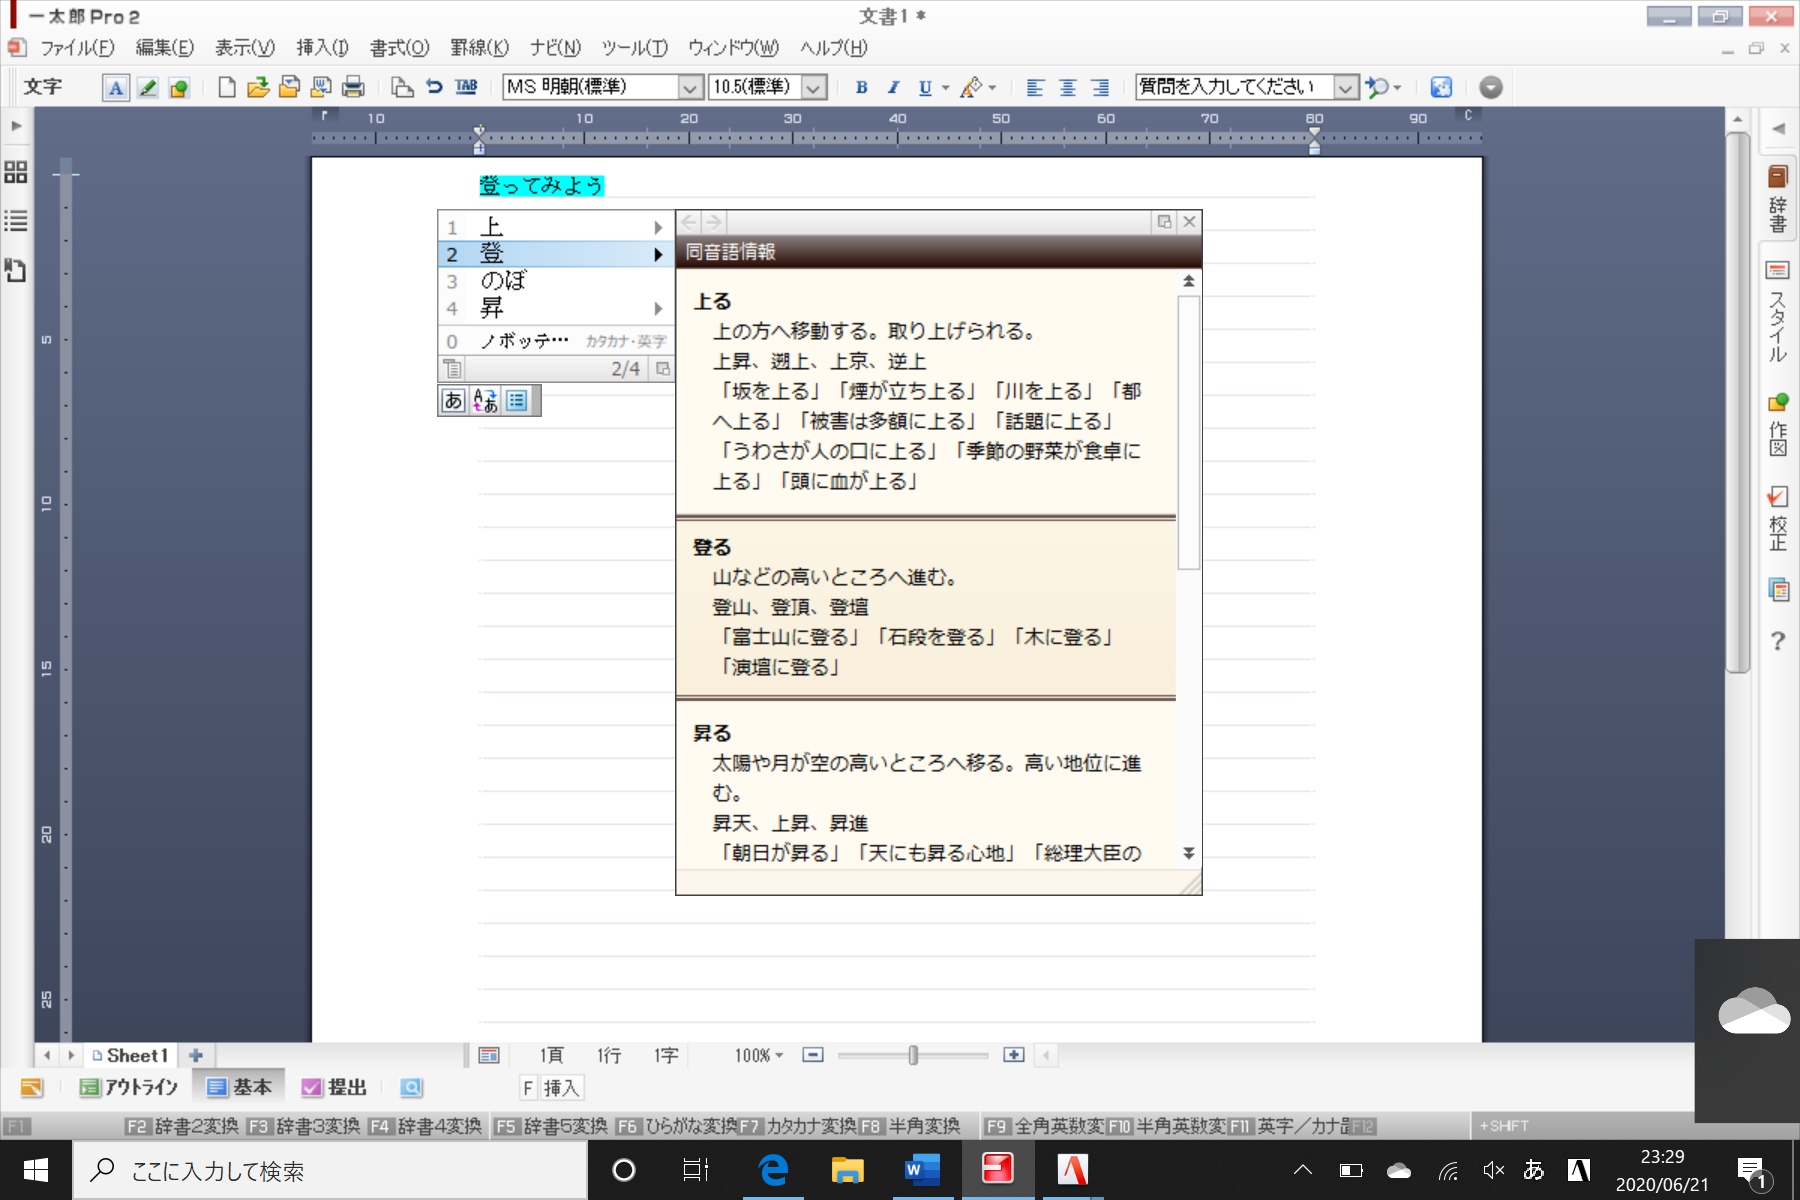
Task: Switch to アウトライン outline view
Action: point(128,1087)
